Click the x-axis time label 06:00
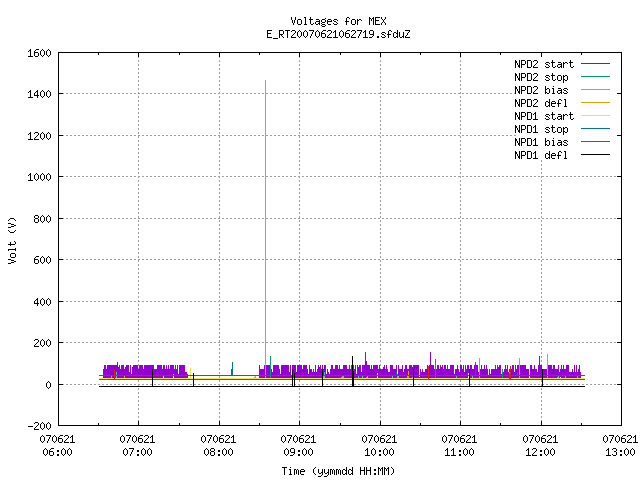The width and height of the screenshot is (640, 480). point(58,452)
